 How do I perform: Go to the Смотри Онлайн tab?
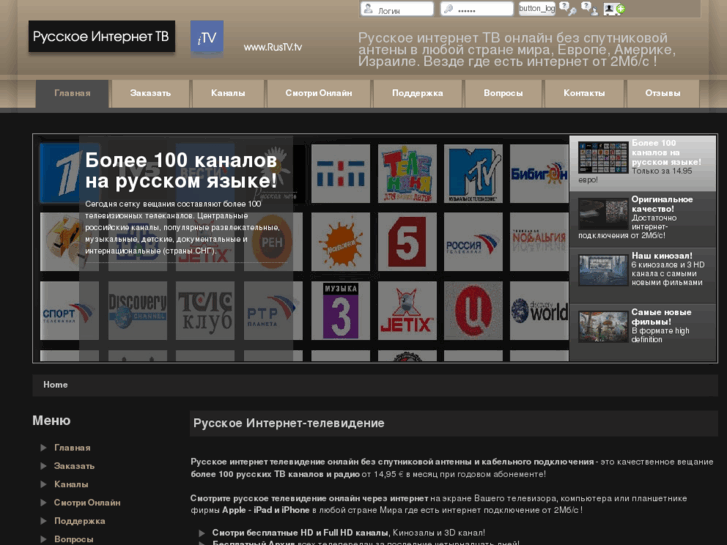[x=319, y=93]
